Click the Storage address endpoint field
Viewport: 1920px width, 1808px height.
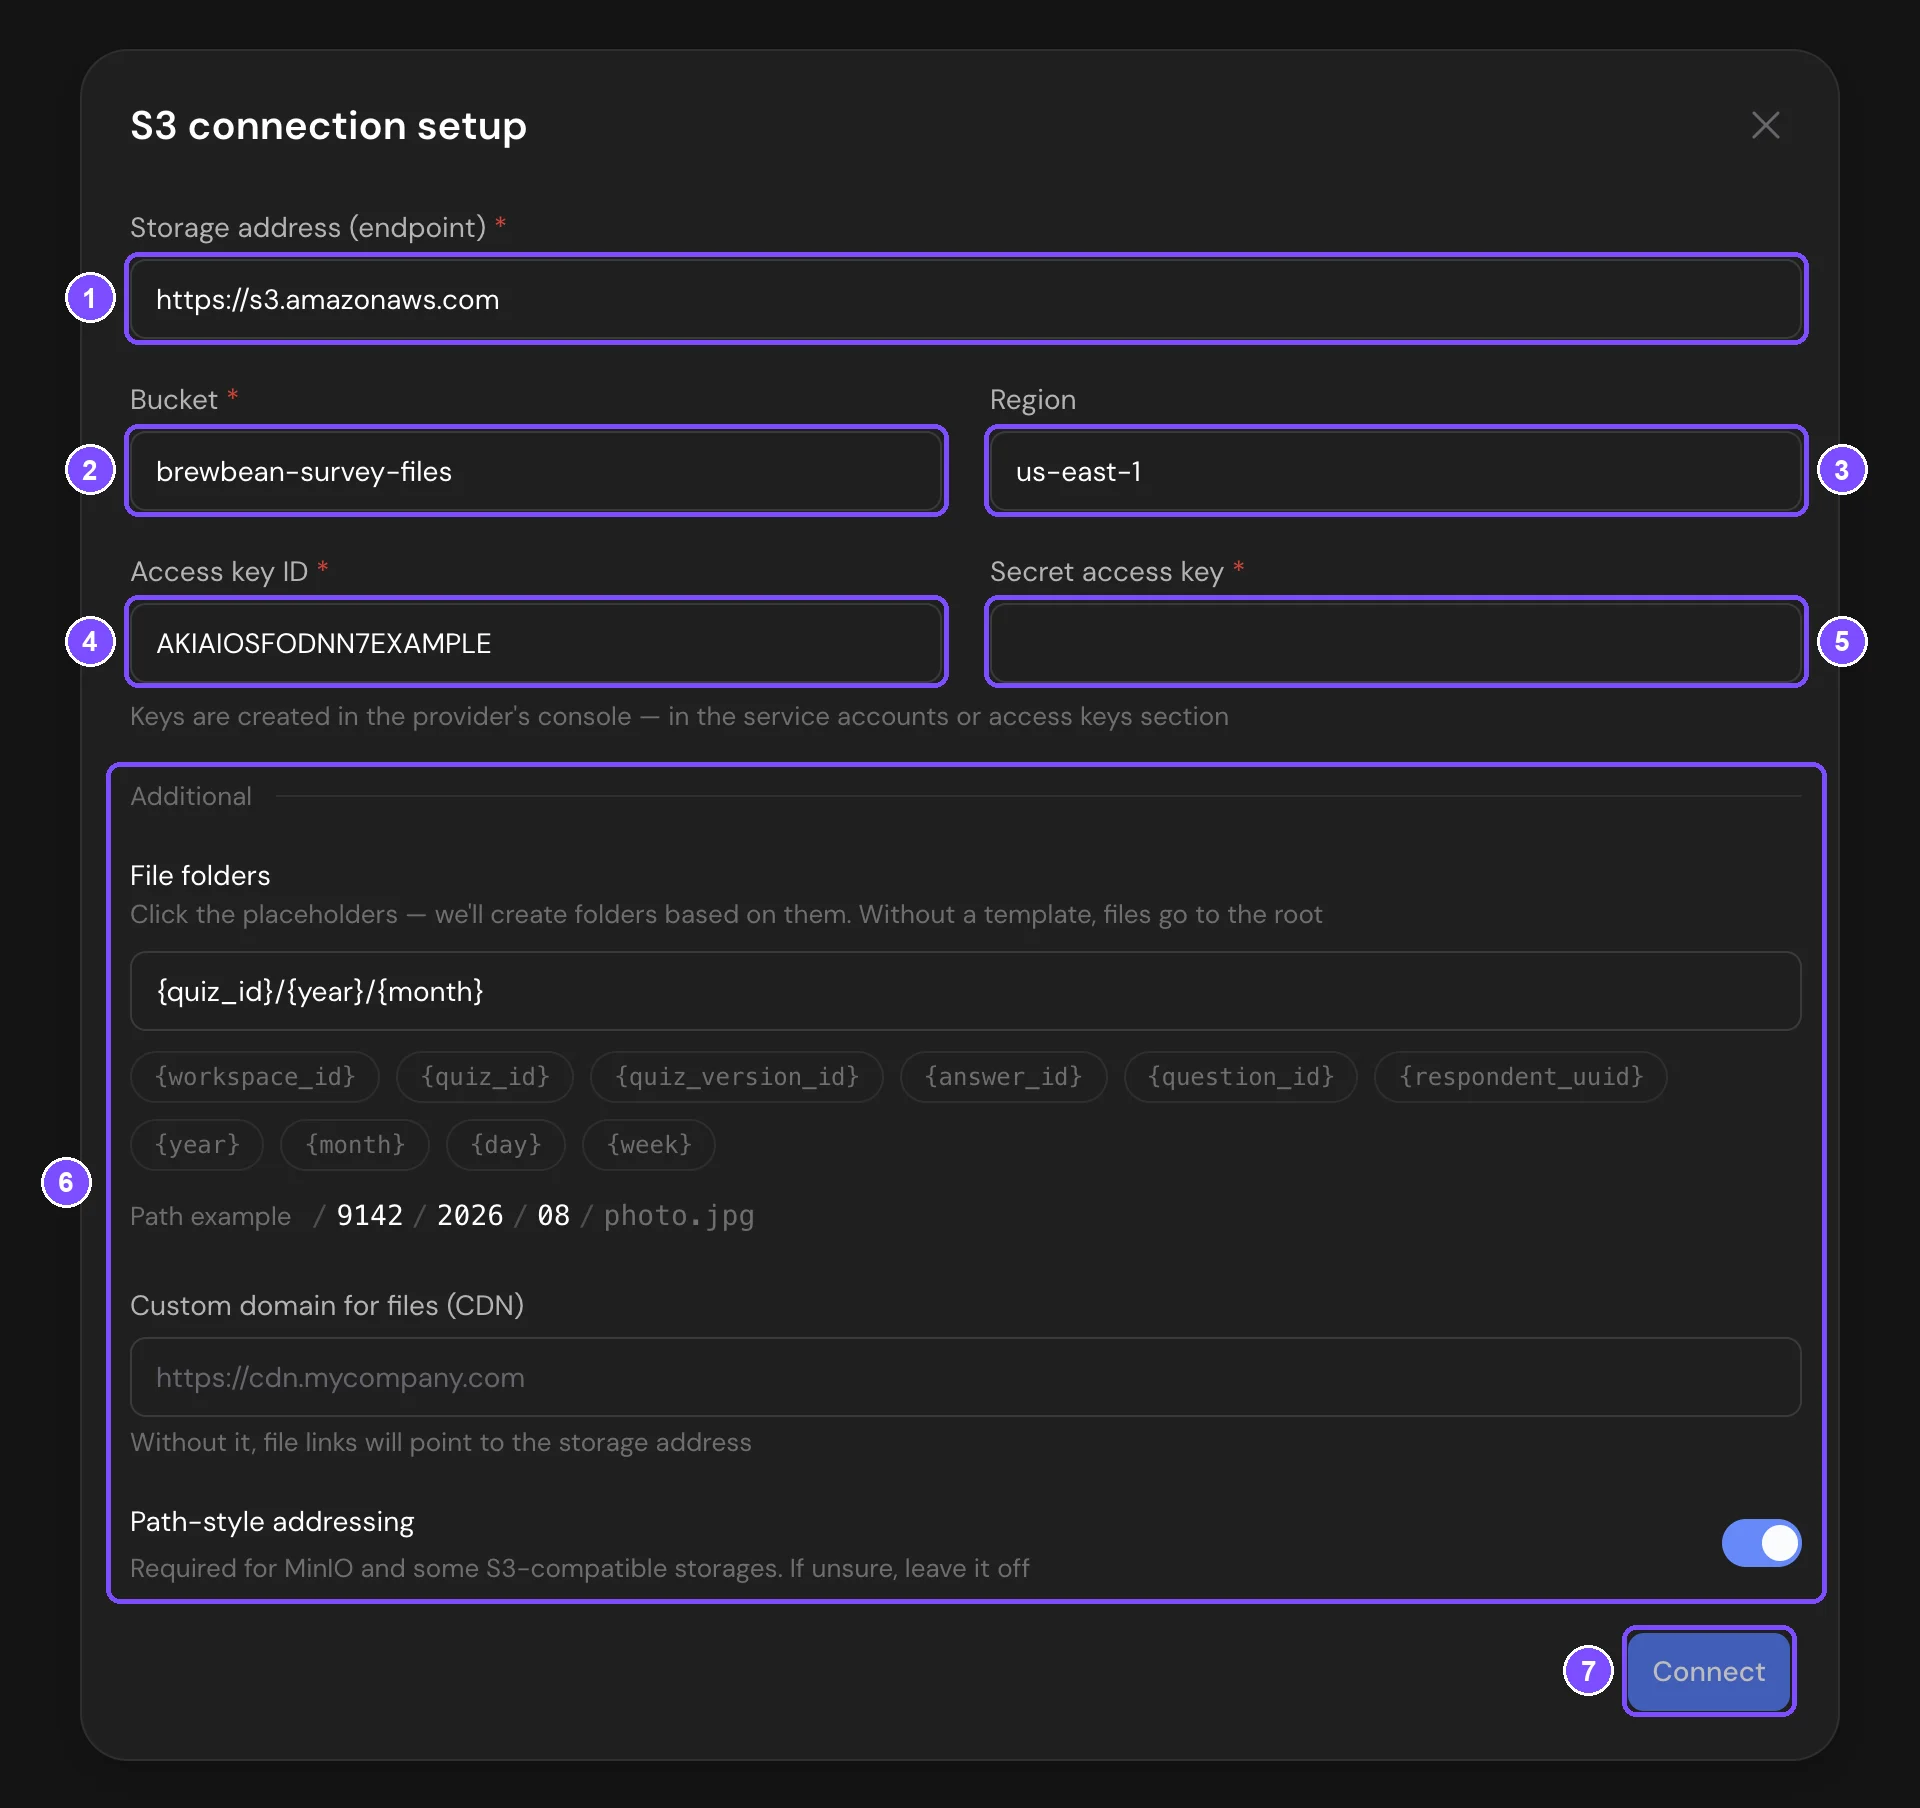tap(966, 299)
